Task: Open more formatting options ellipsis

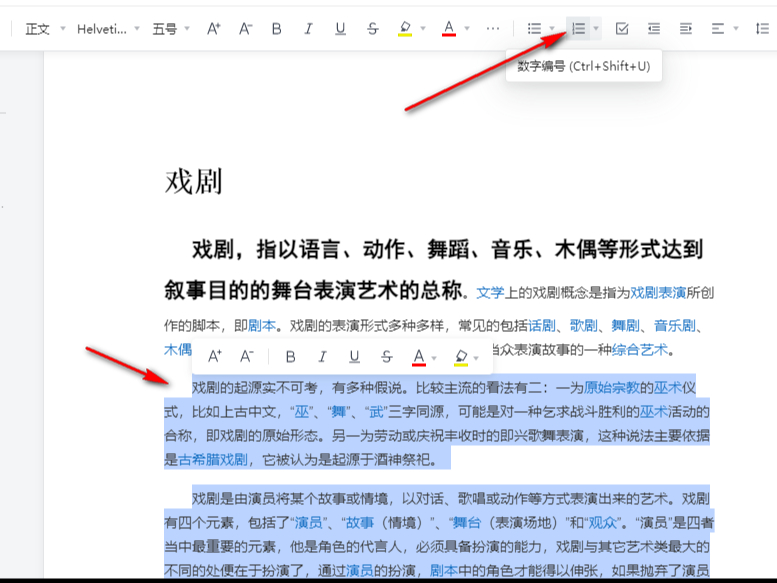Action: (493, 29)
